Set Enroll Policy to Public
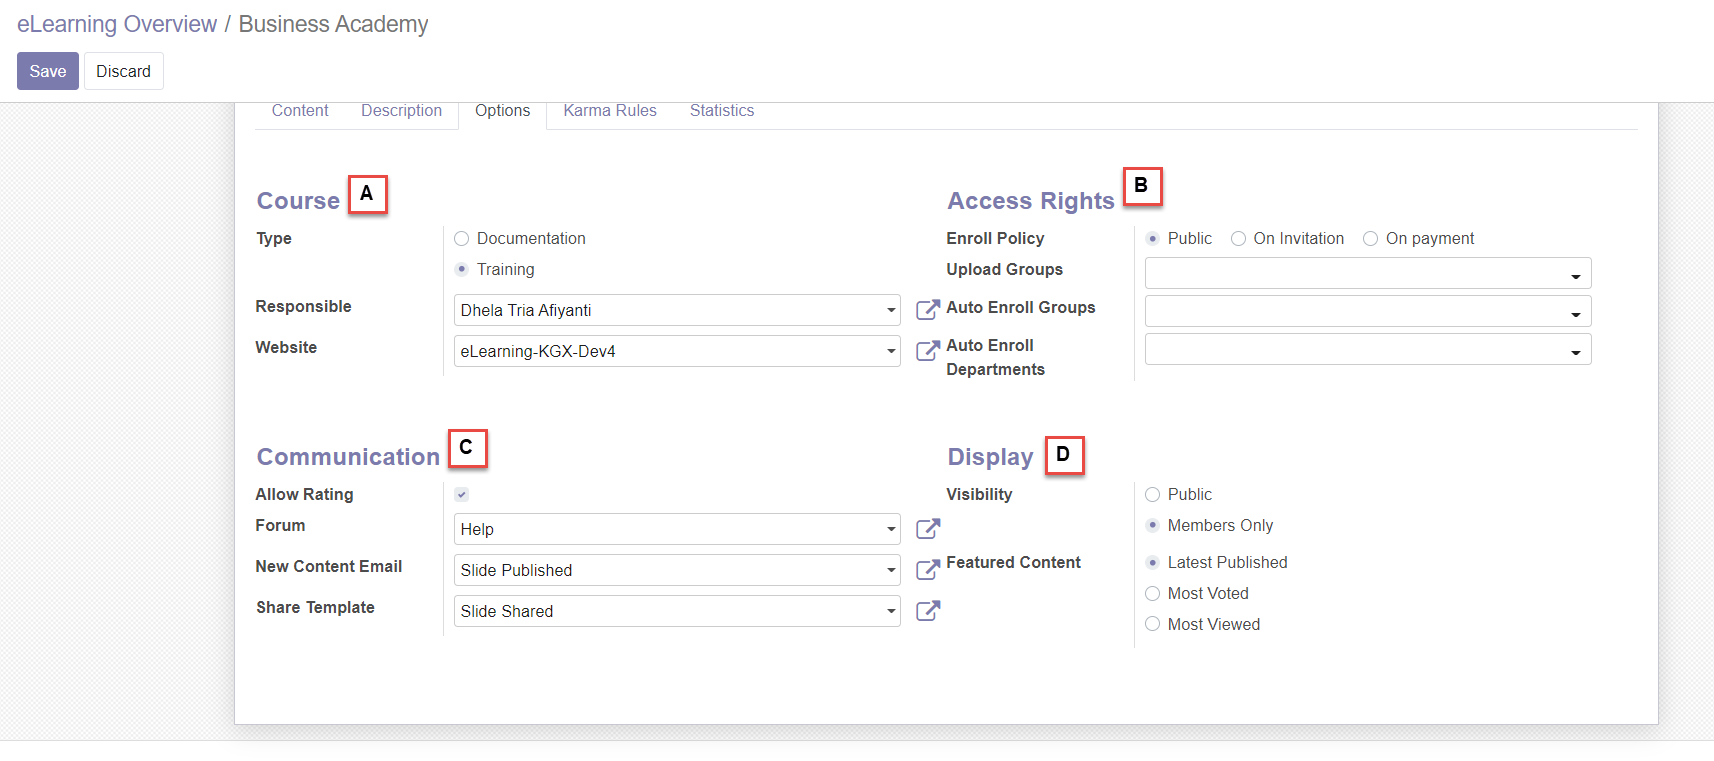Image resolution: width=1714 pixels, height=761 pixels. coord(1153,238)
